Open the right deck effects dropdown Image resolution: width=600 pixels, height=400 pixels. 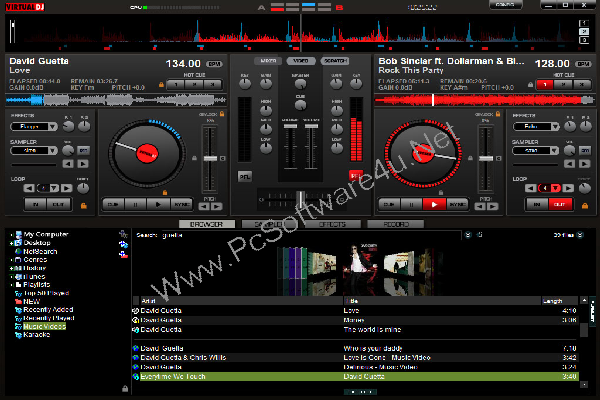click(555, 126)
